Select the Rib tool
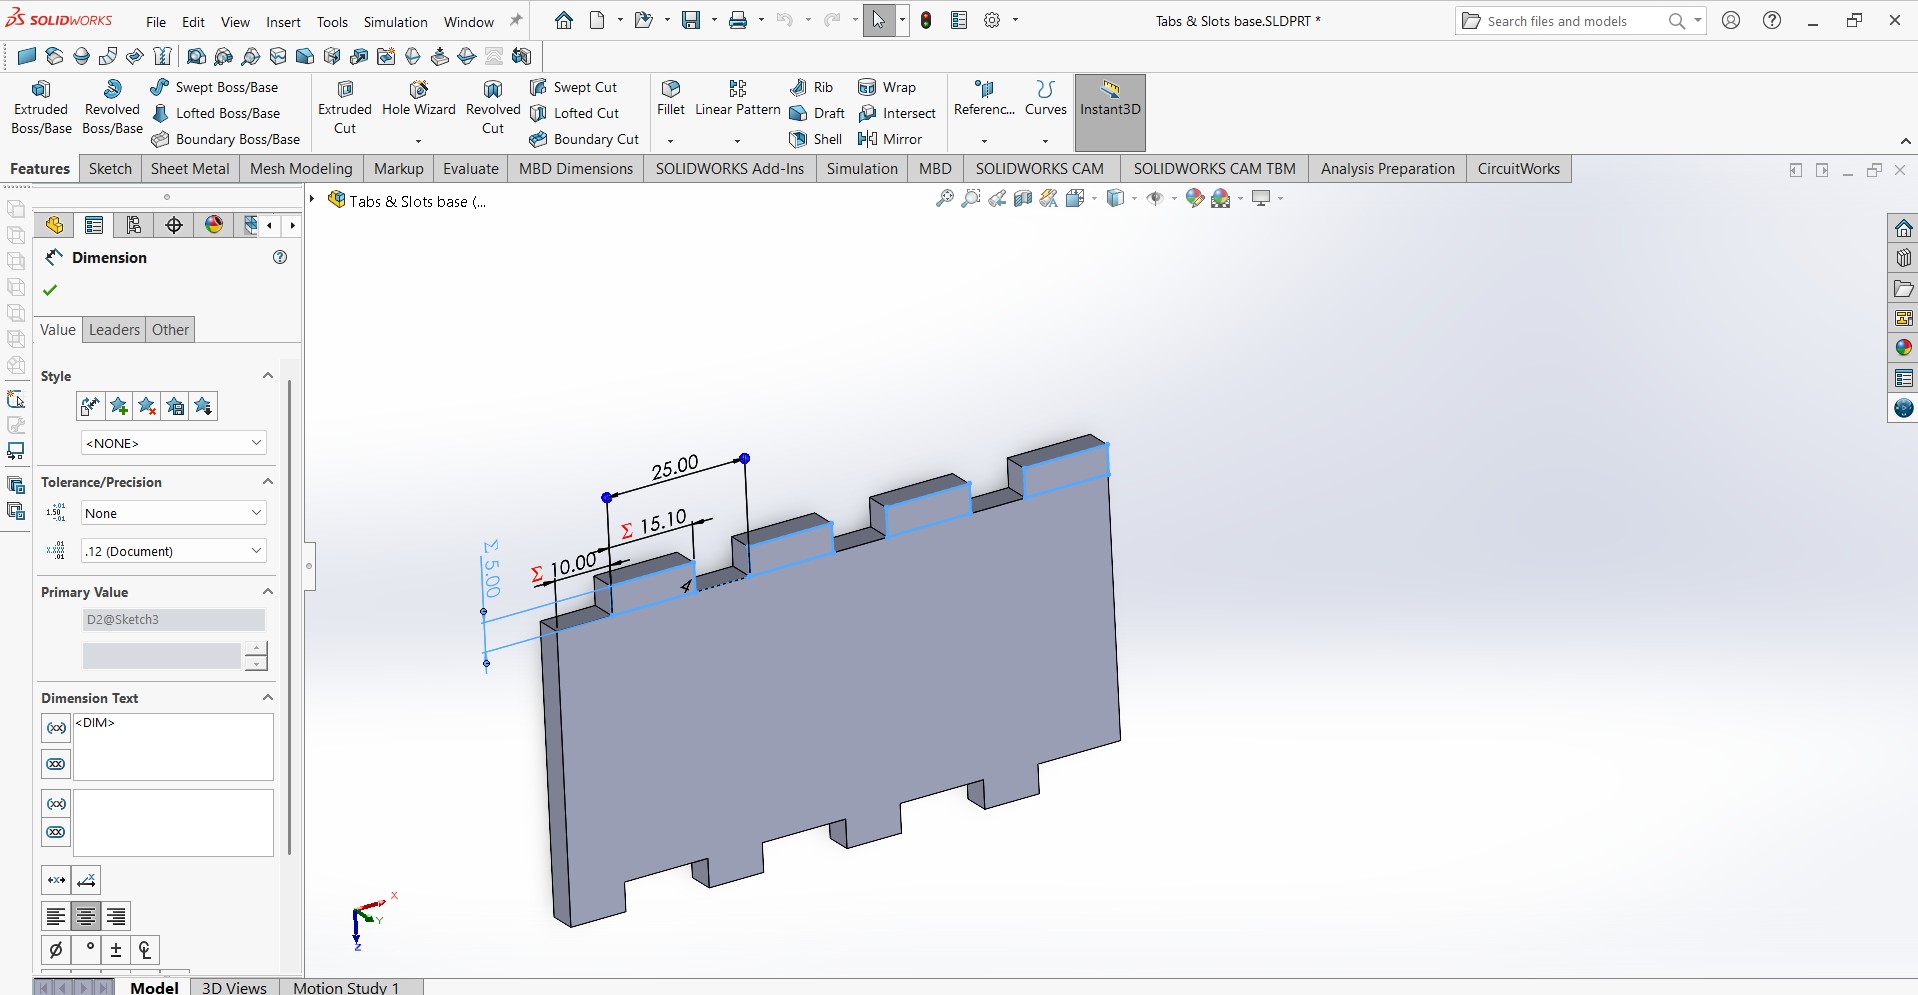 [811, 87]
